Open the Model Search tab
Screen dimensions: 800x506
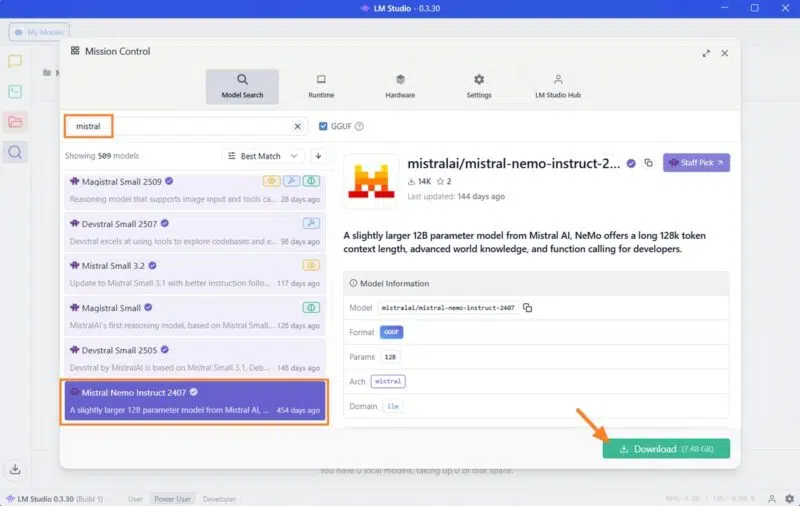click(242, 87)
